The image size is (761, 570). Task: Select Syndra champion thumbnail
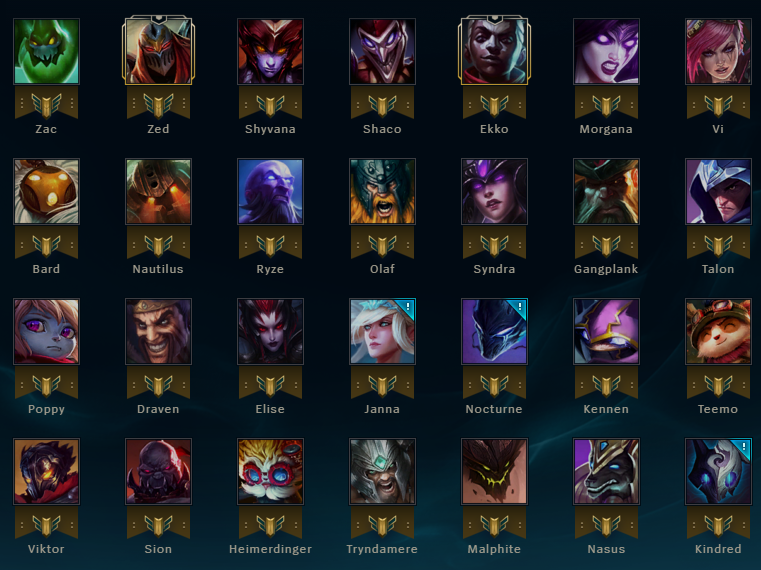tap(494, 191)
